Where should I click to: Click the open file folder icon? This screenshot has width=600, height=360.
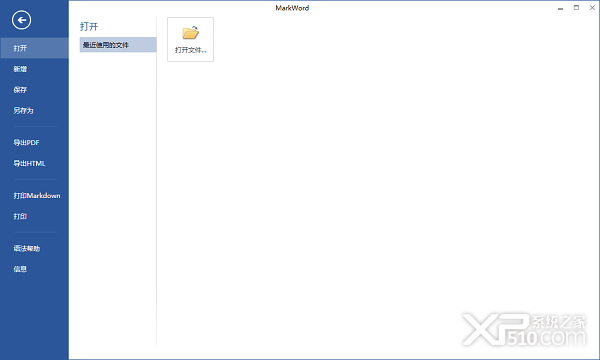coord(191,33)
